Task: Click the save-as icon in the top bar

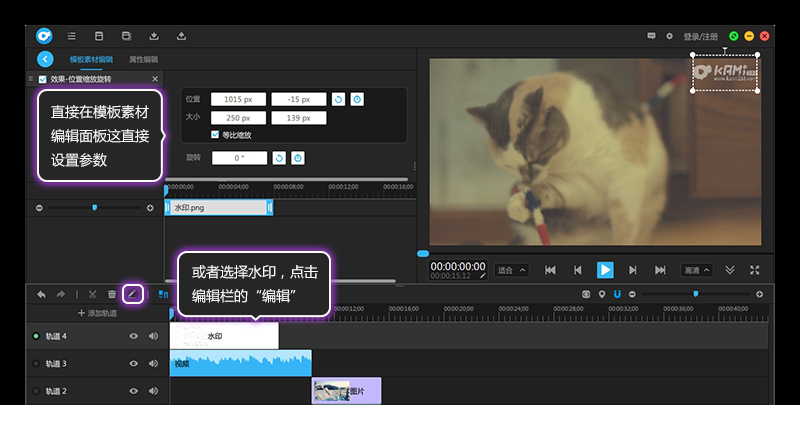Action: pos(127,36)
